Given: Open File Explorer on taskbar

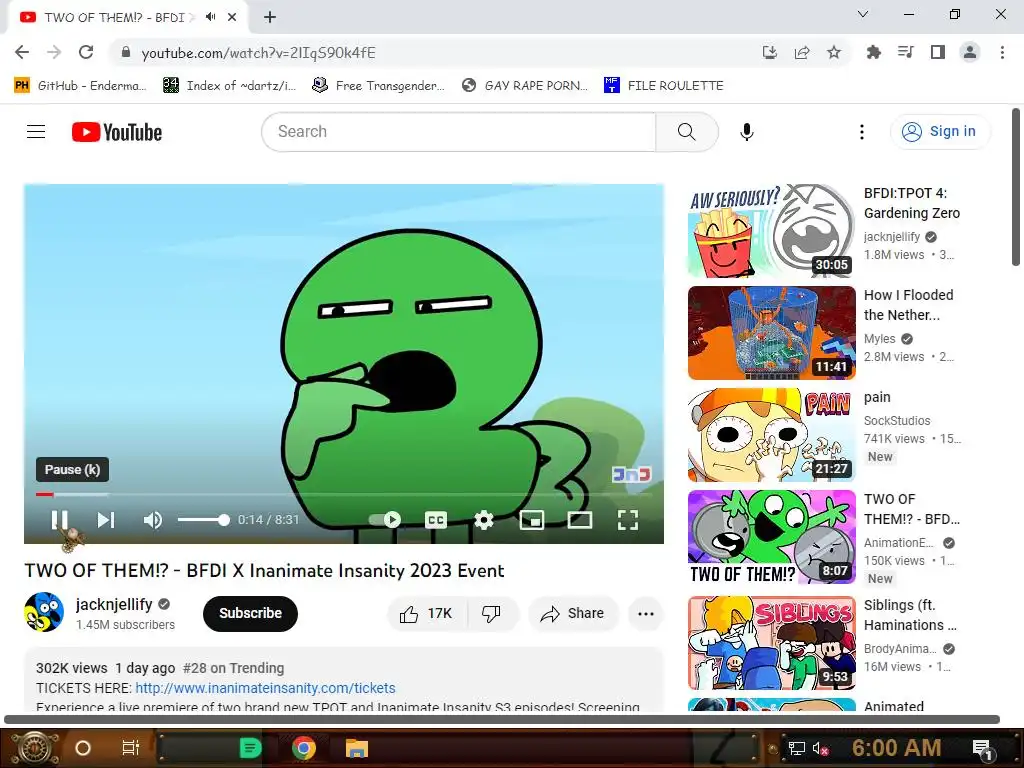Looking at the screenshot, I should tap(357, 748).
